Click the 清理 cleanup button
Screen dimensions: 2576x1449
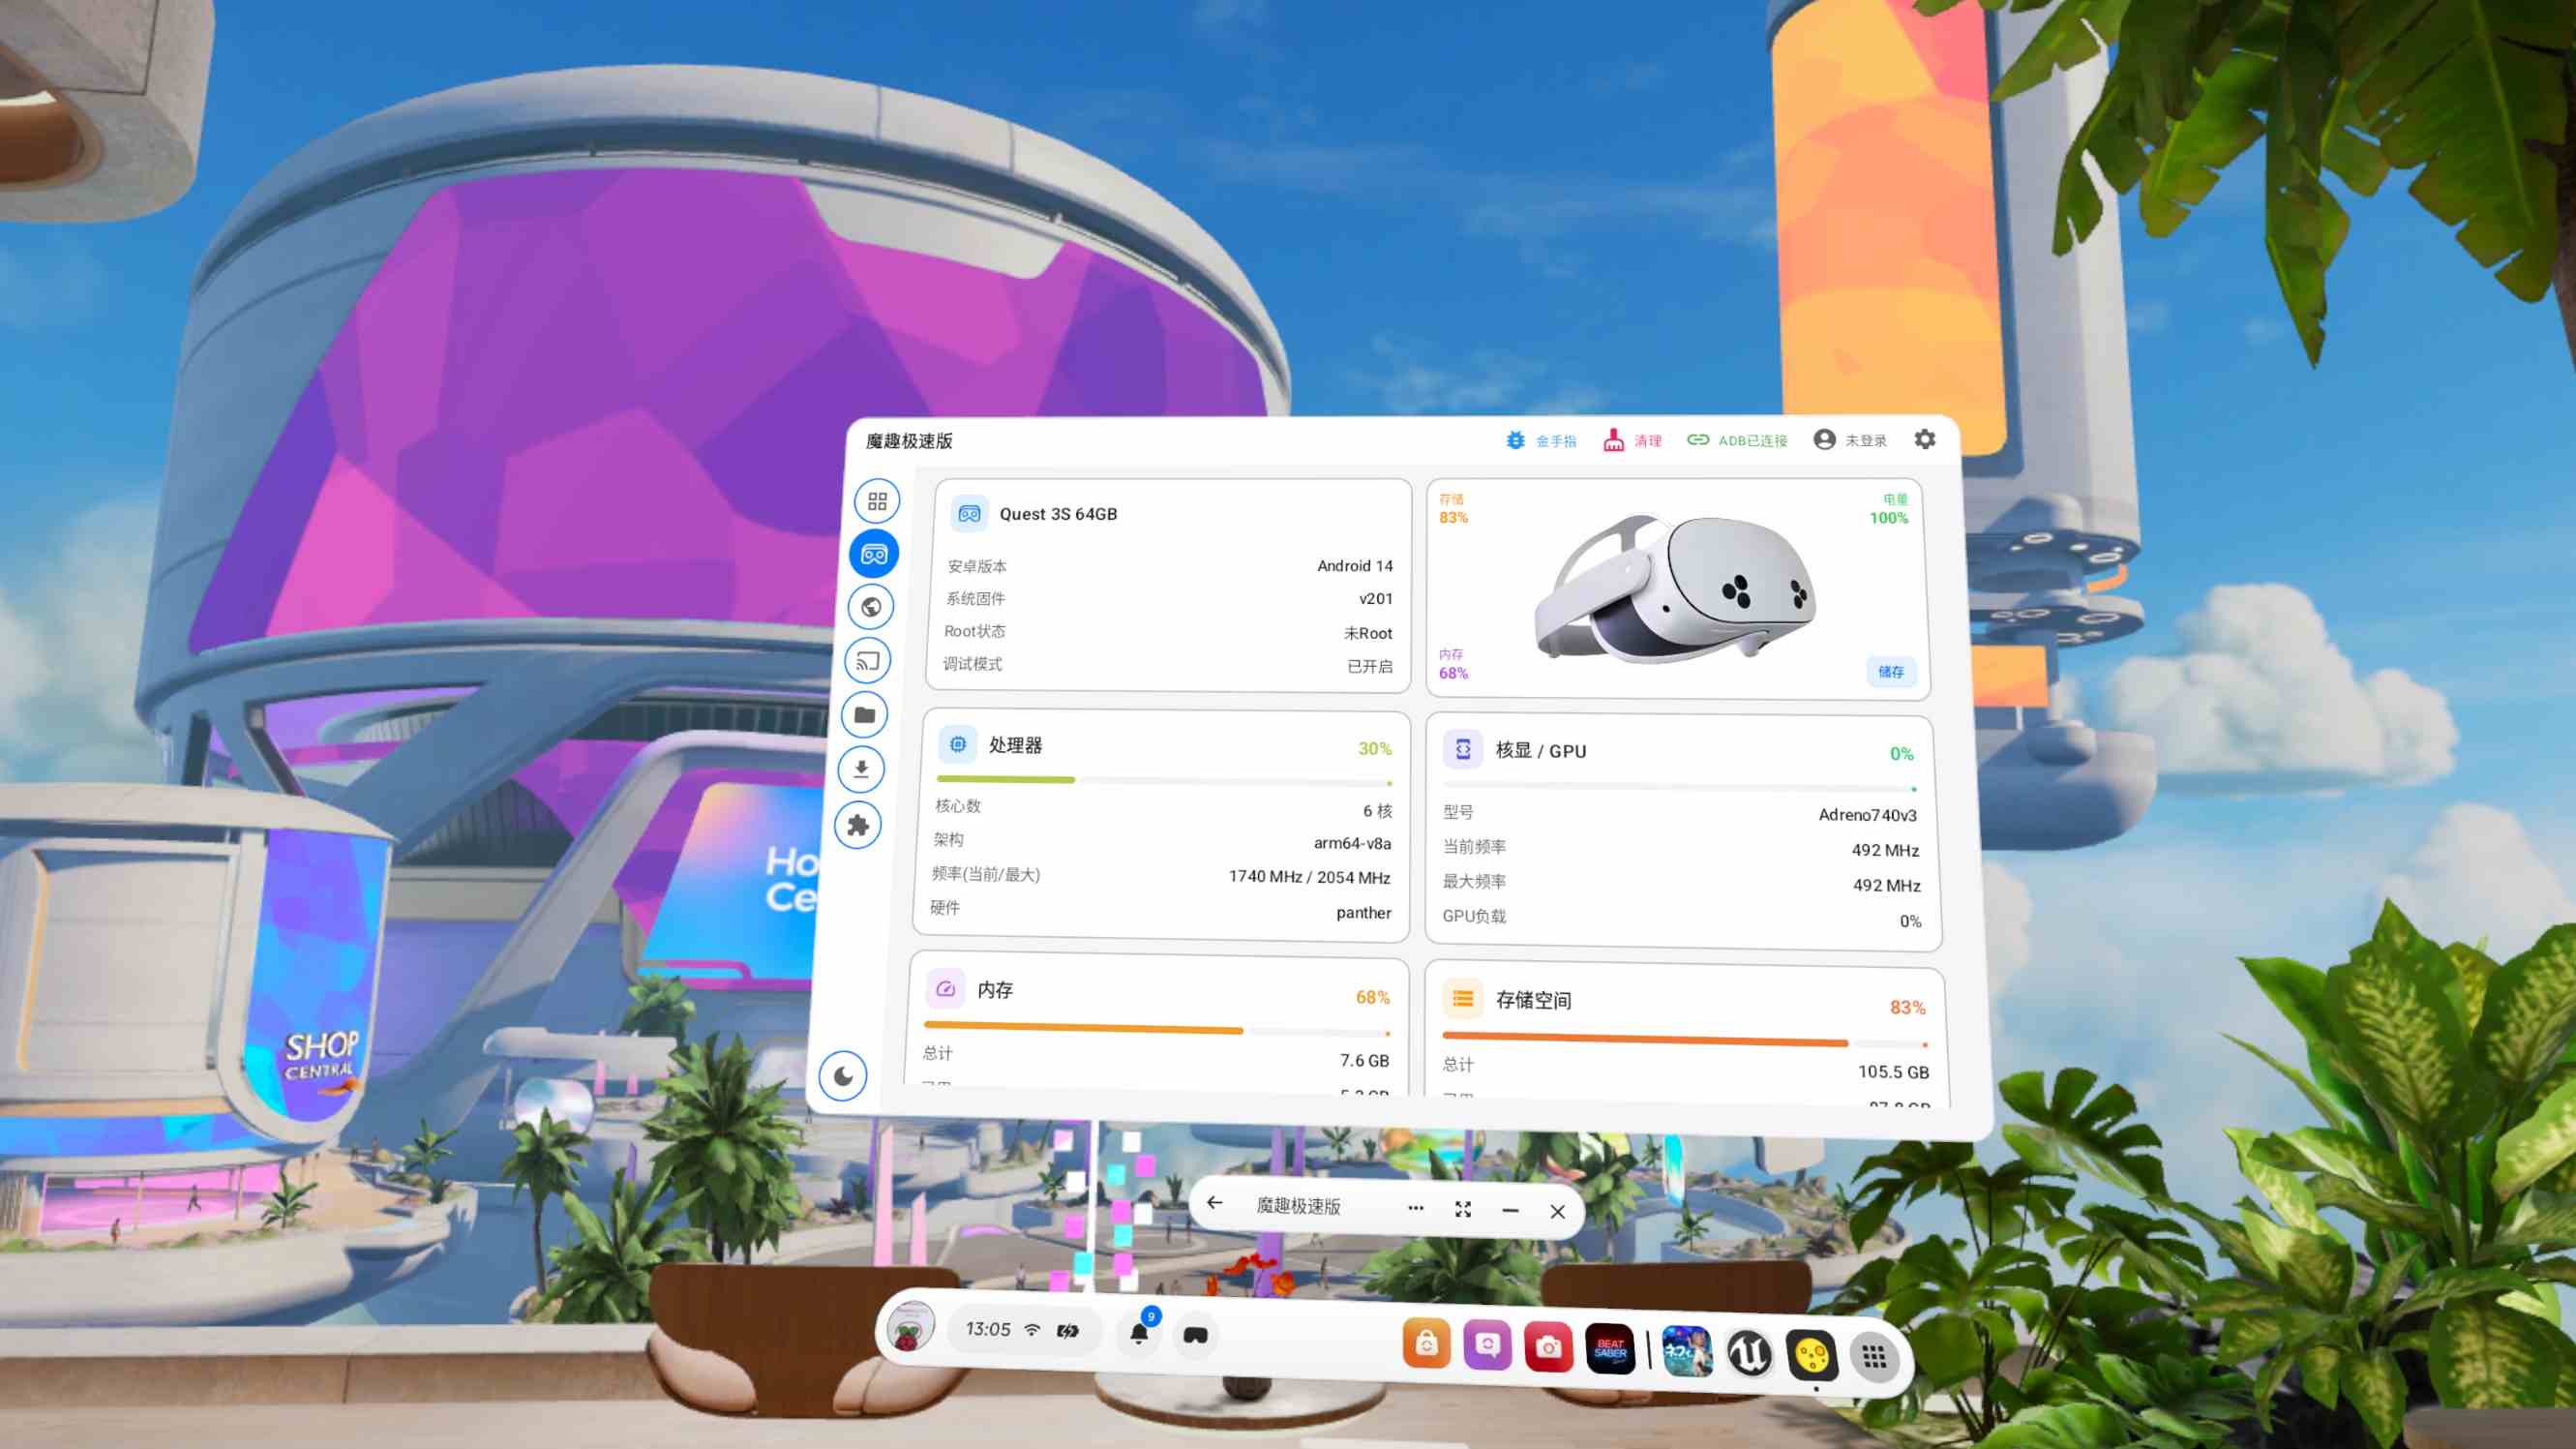pyautogui.click(x=1632, y=440)
